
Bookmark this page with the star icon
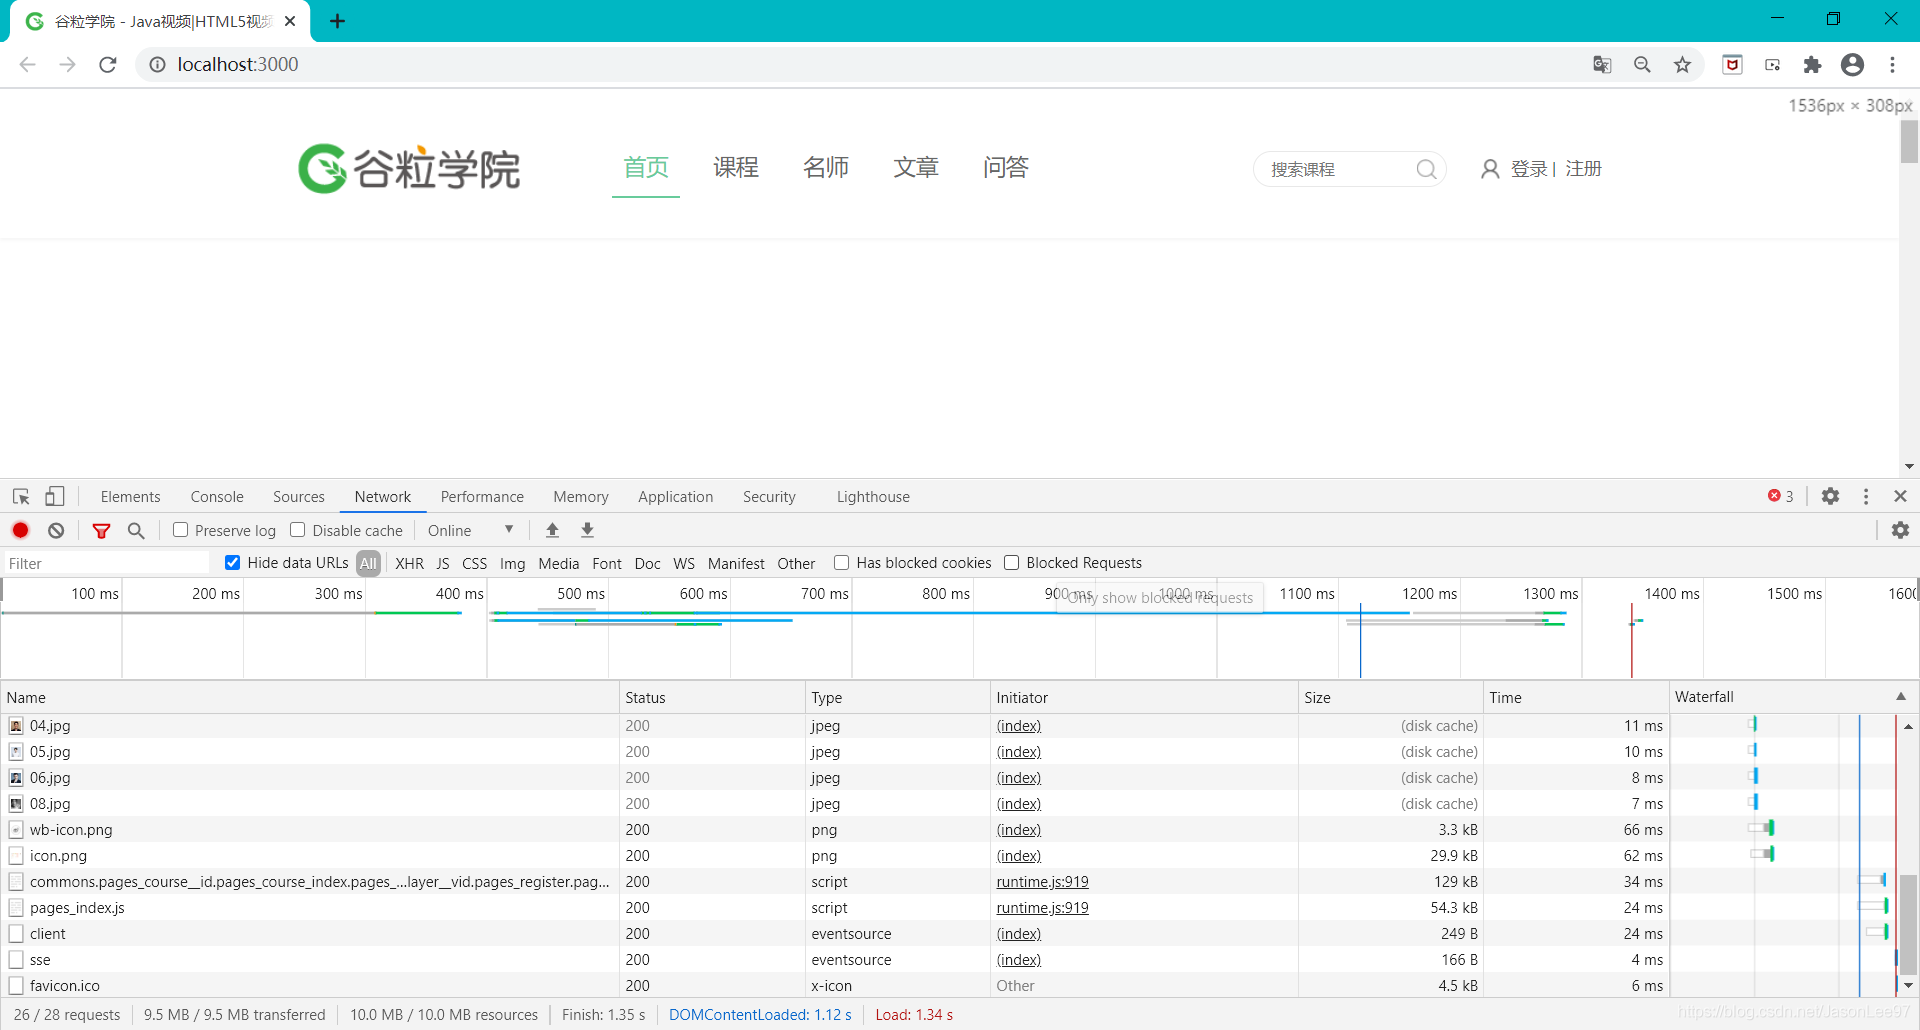[1682, 64]
